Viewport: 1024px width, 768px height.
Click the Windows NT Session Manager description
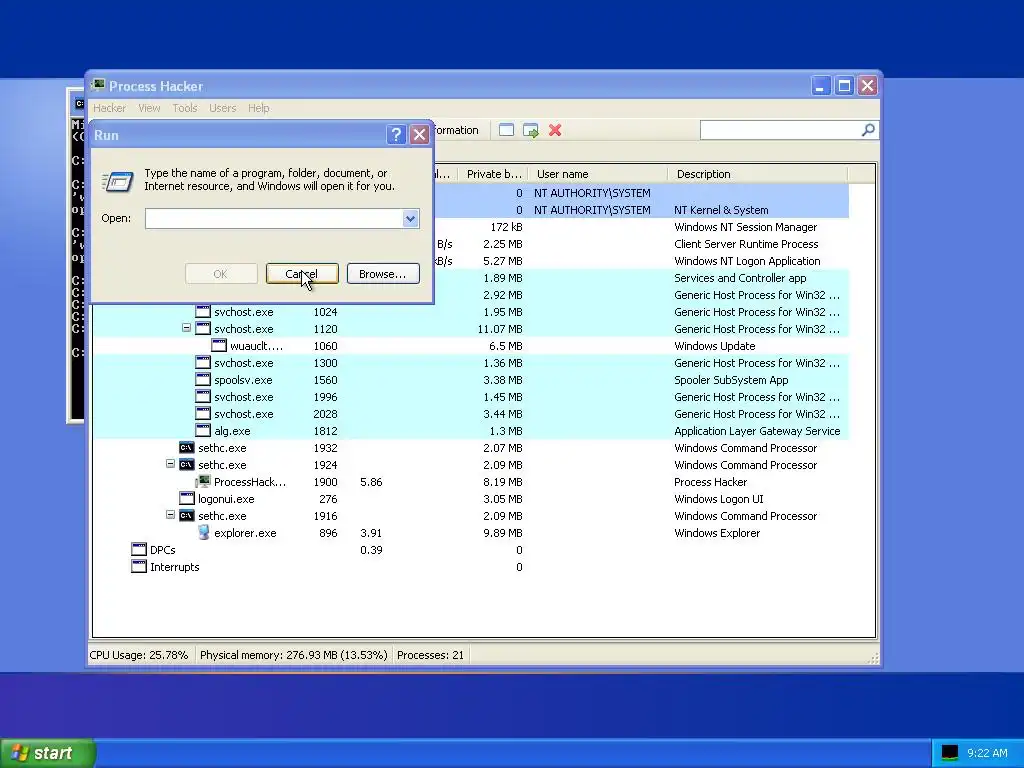click(x=745, y=227)
